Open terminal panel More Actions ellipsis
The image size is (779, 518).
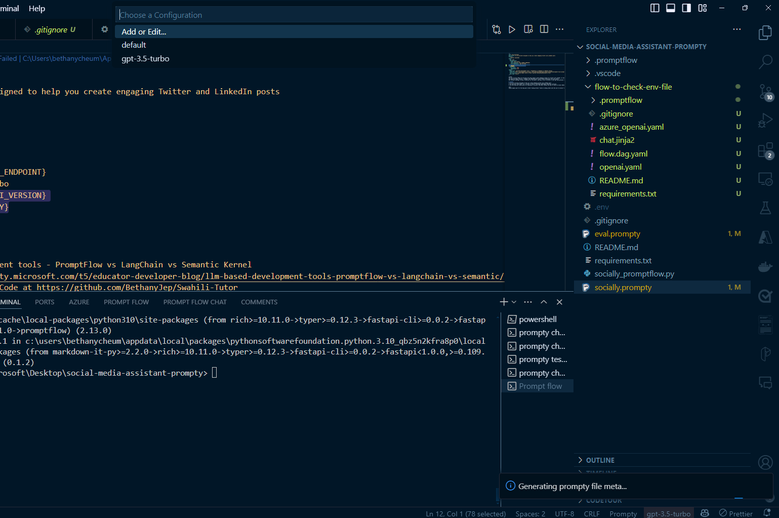click(528, 302)
